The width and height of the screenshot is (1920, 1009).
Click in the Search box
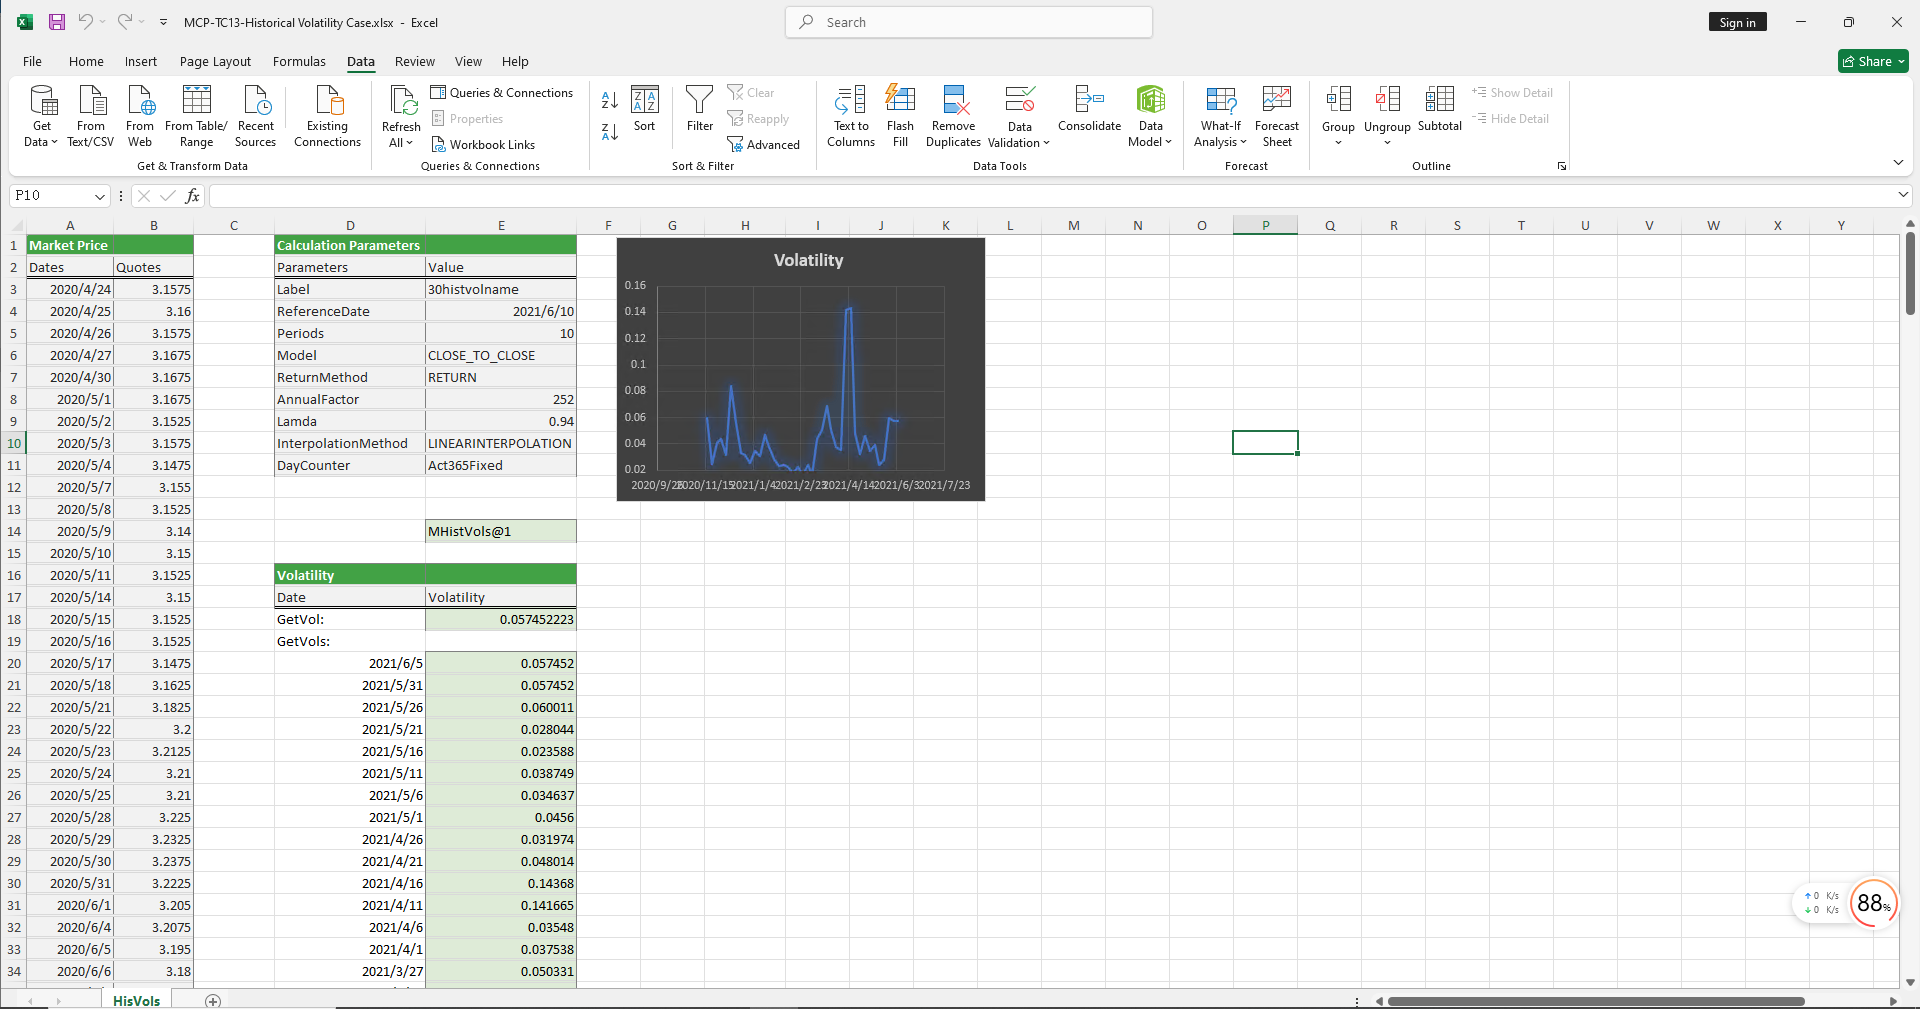[x=969, y=22]
